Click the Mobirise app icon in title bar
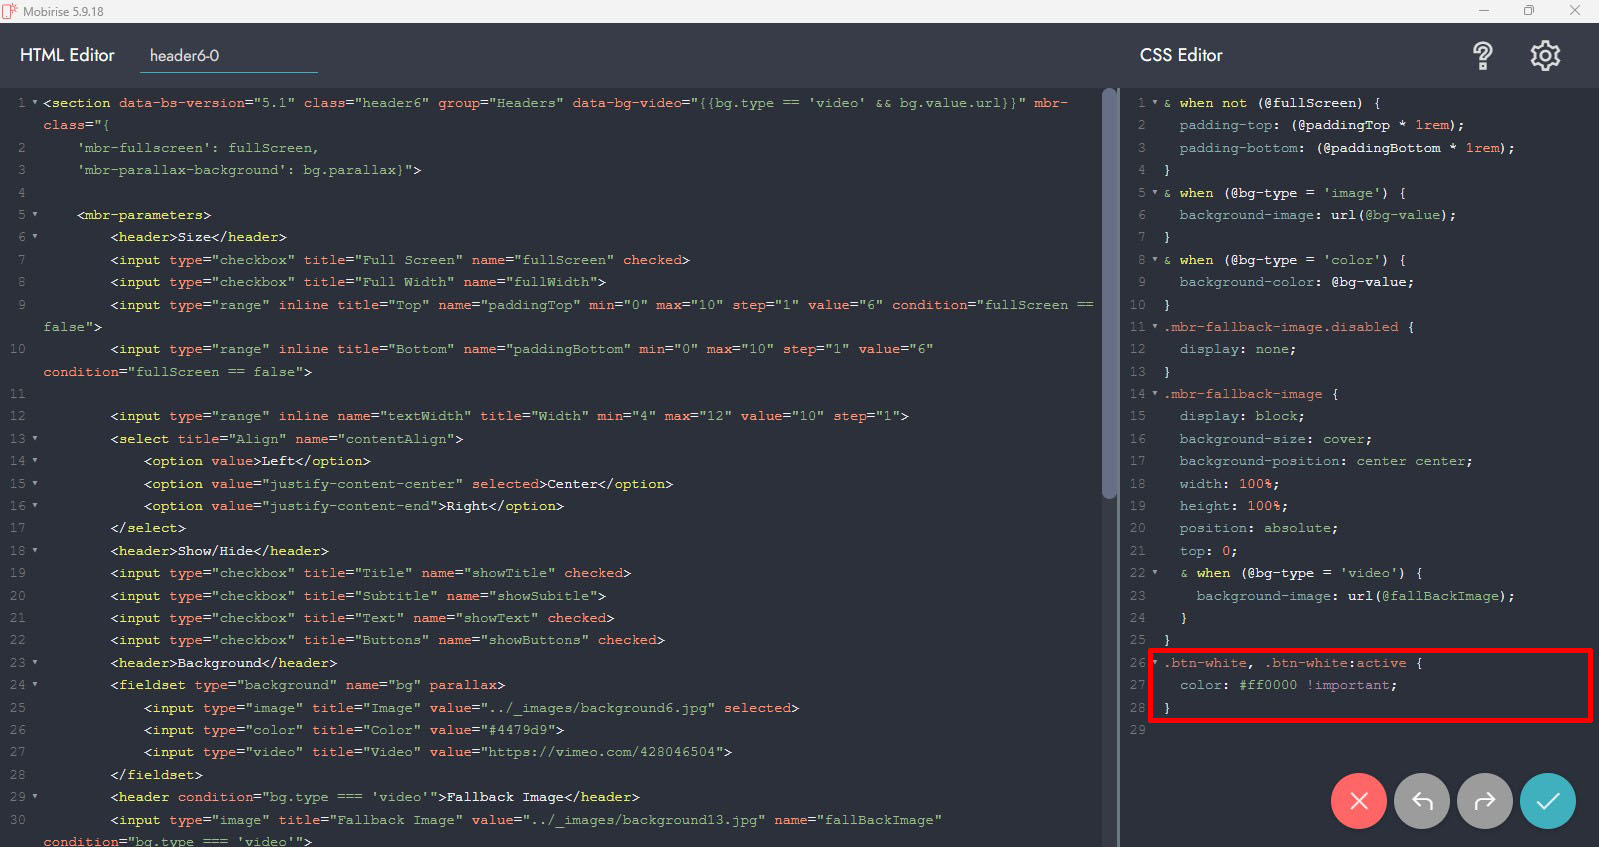Viewport: 1599px width, 847px height. [10, 11]
